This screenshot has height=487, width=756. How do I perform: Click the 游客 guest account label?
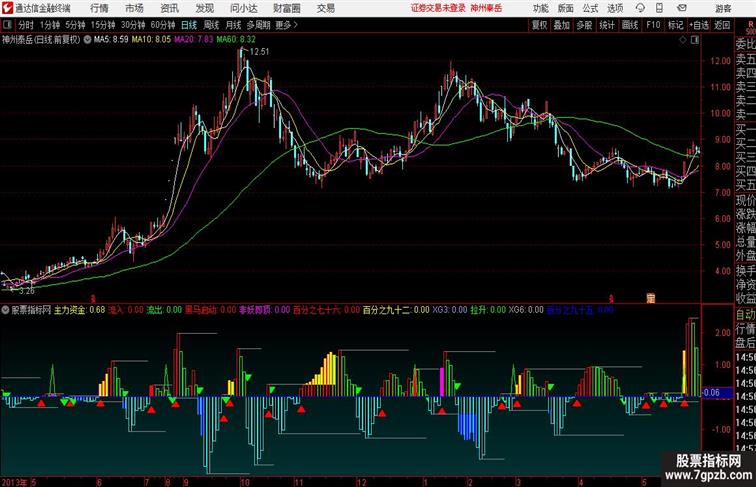723,8
